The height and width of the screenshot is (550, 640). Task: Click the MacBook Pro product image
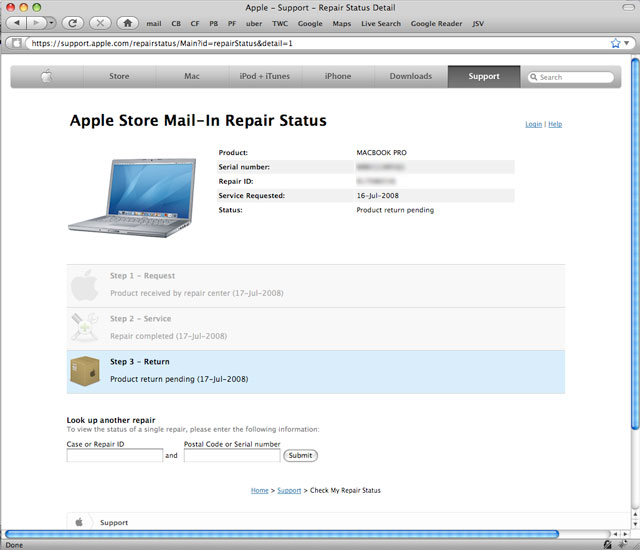pyautogui.click(x=133, y=197)
